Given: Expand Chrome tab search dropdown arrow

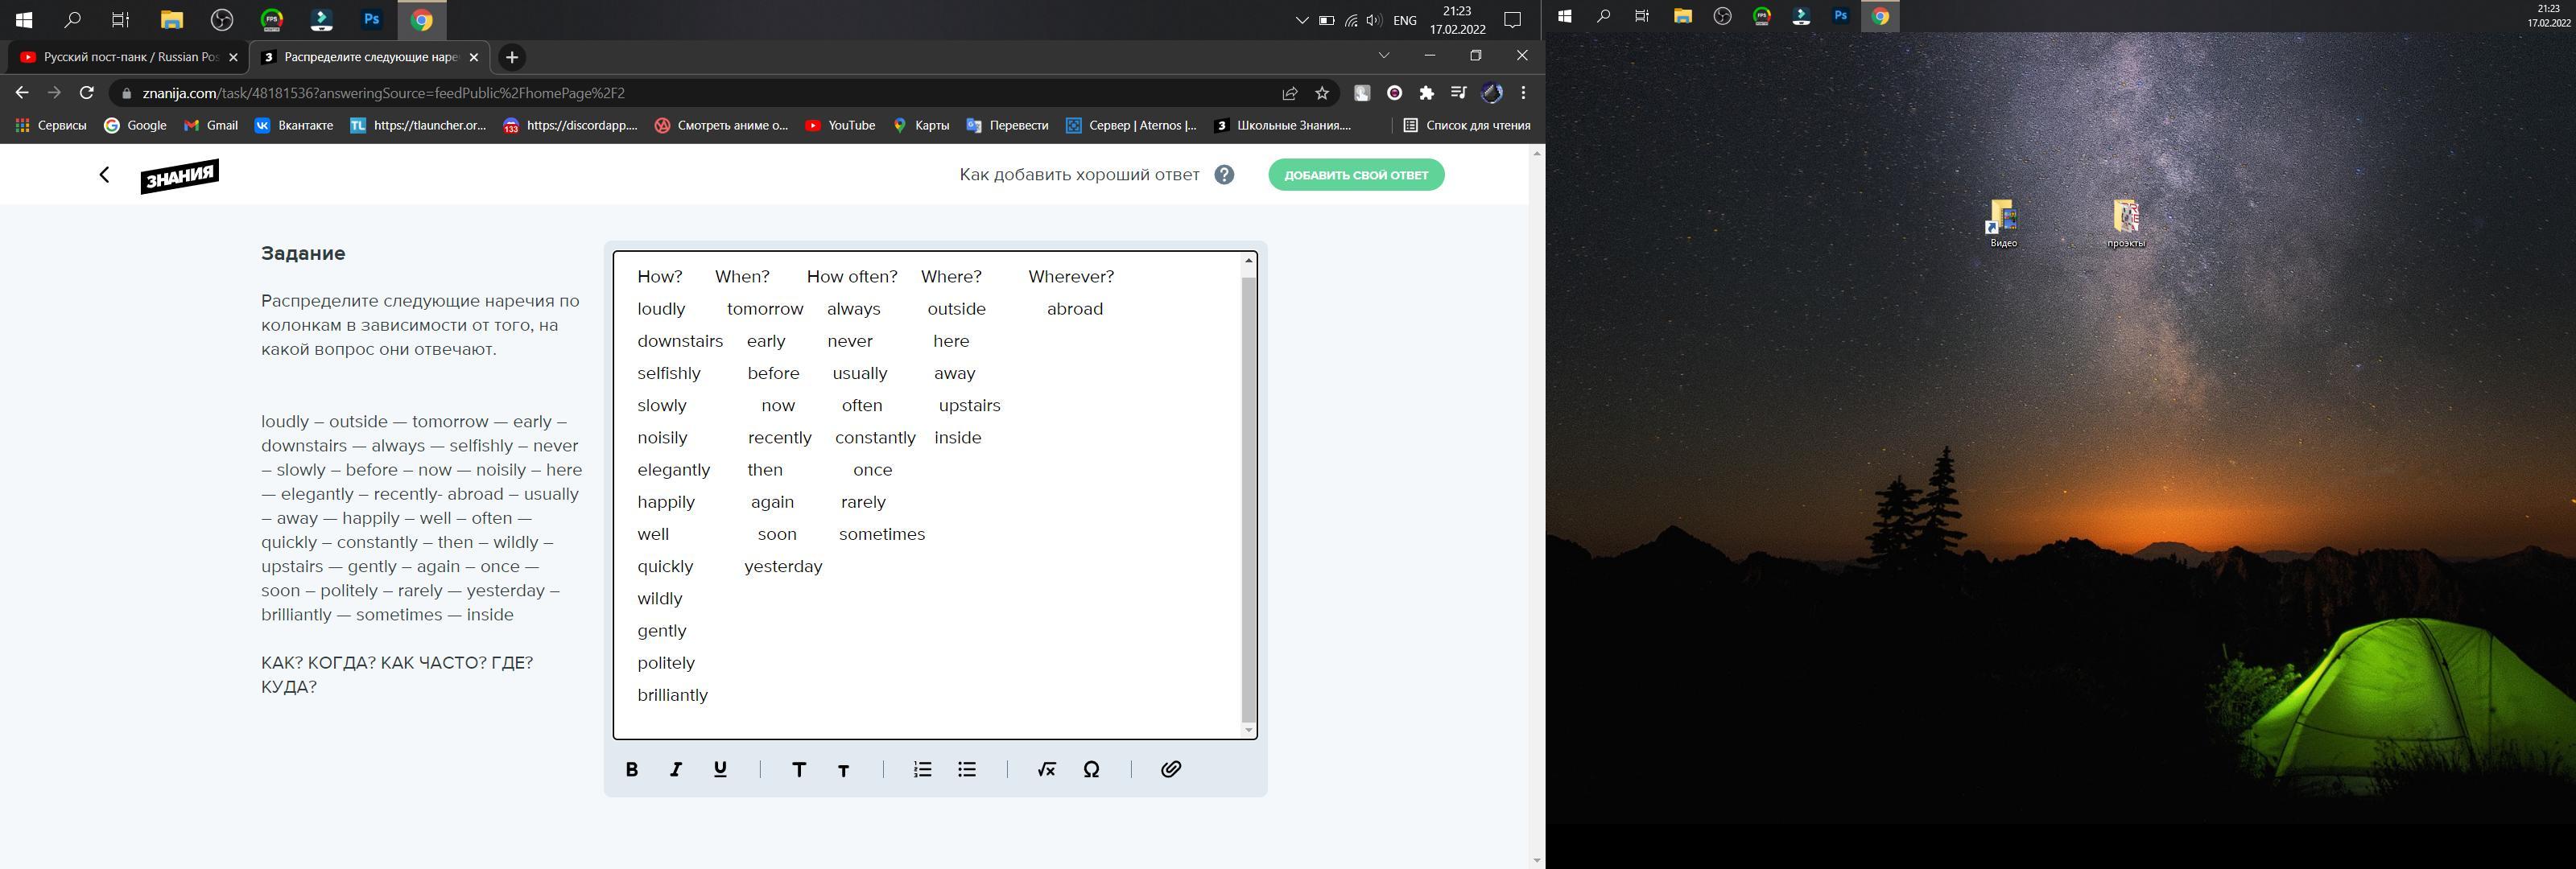Looking at the screenshot, I should (1384, 56).
